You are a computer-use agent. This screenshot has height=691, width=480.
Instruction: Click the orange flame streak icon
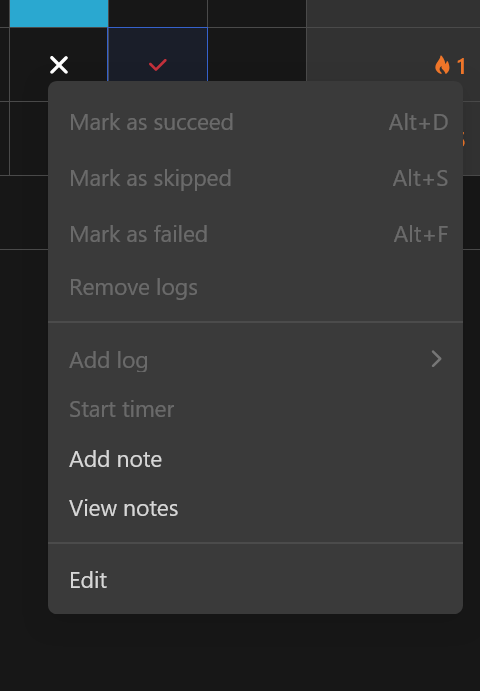442,65
